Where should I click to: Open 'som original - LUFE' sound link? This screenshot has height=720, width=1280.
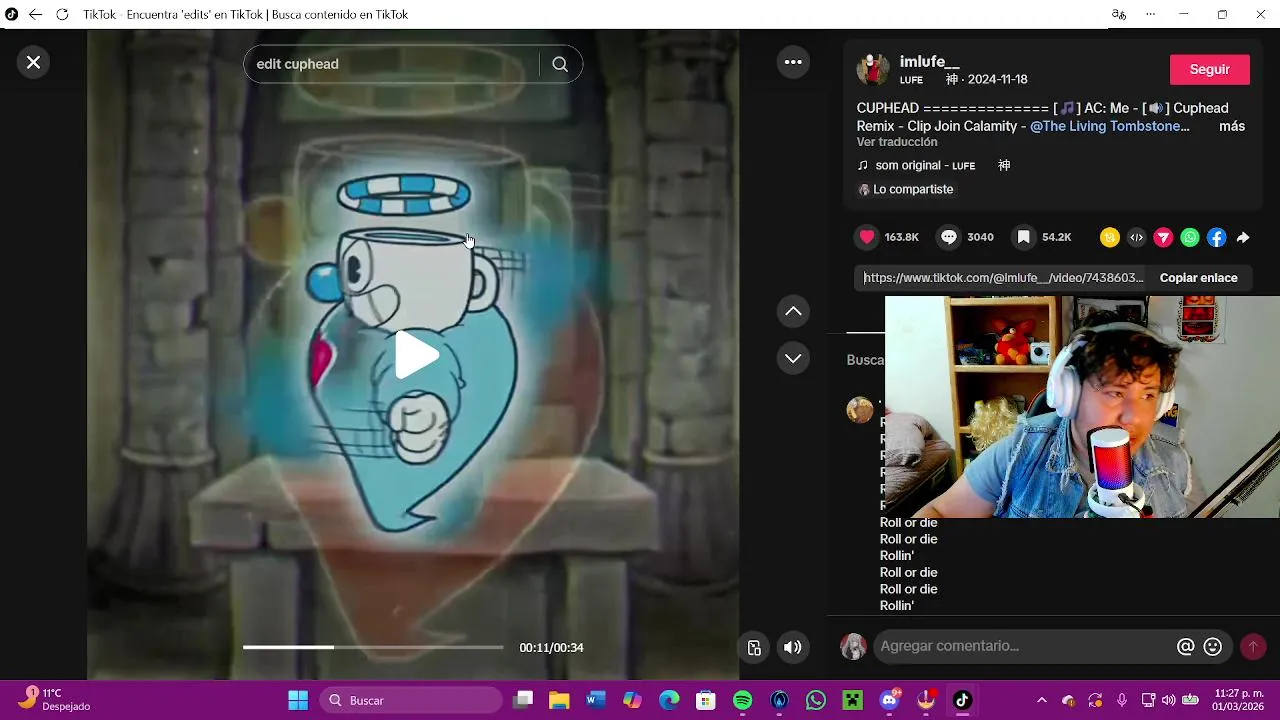(x=924, y=165)
